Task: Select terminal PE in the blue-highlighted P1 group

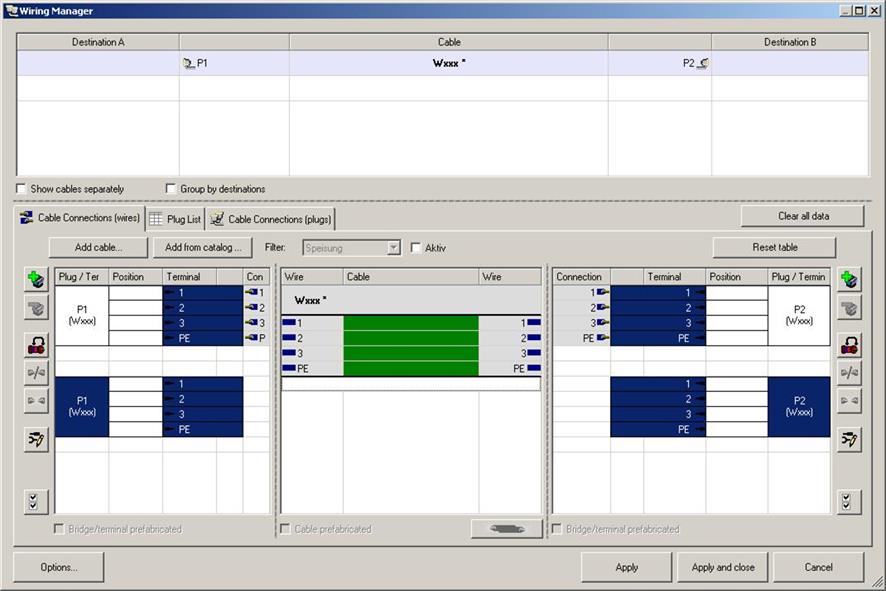Action: [203, 429]
